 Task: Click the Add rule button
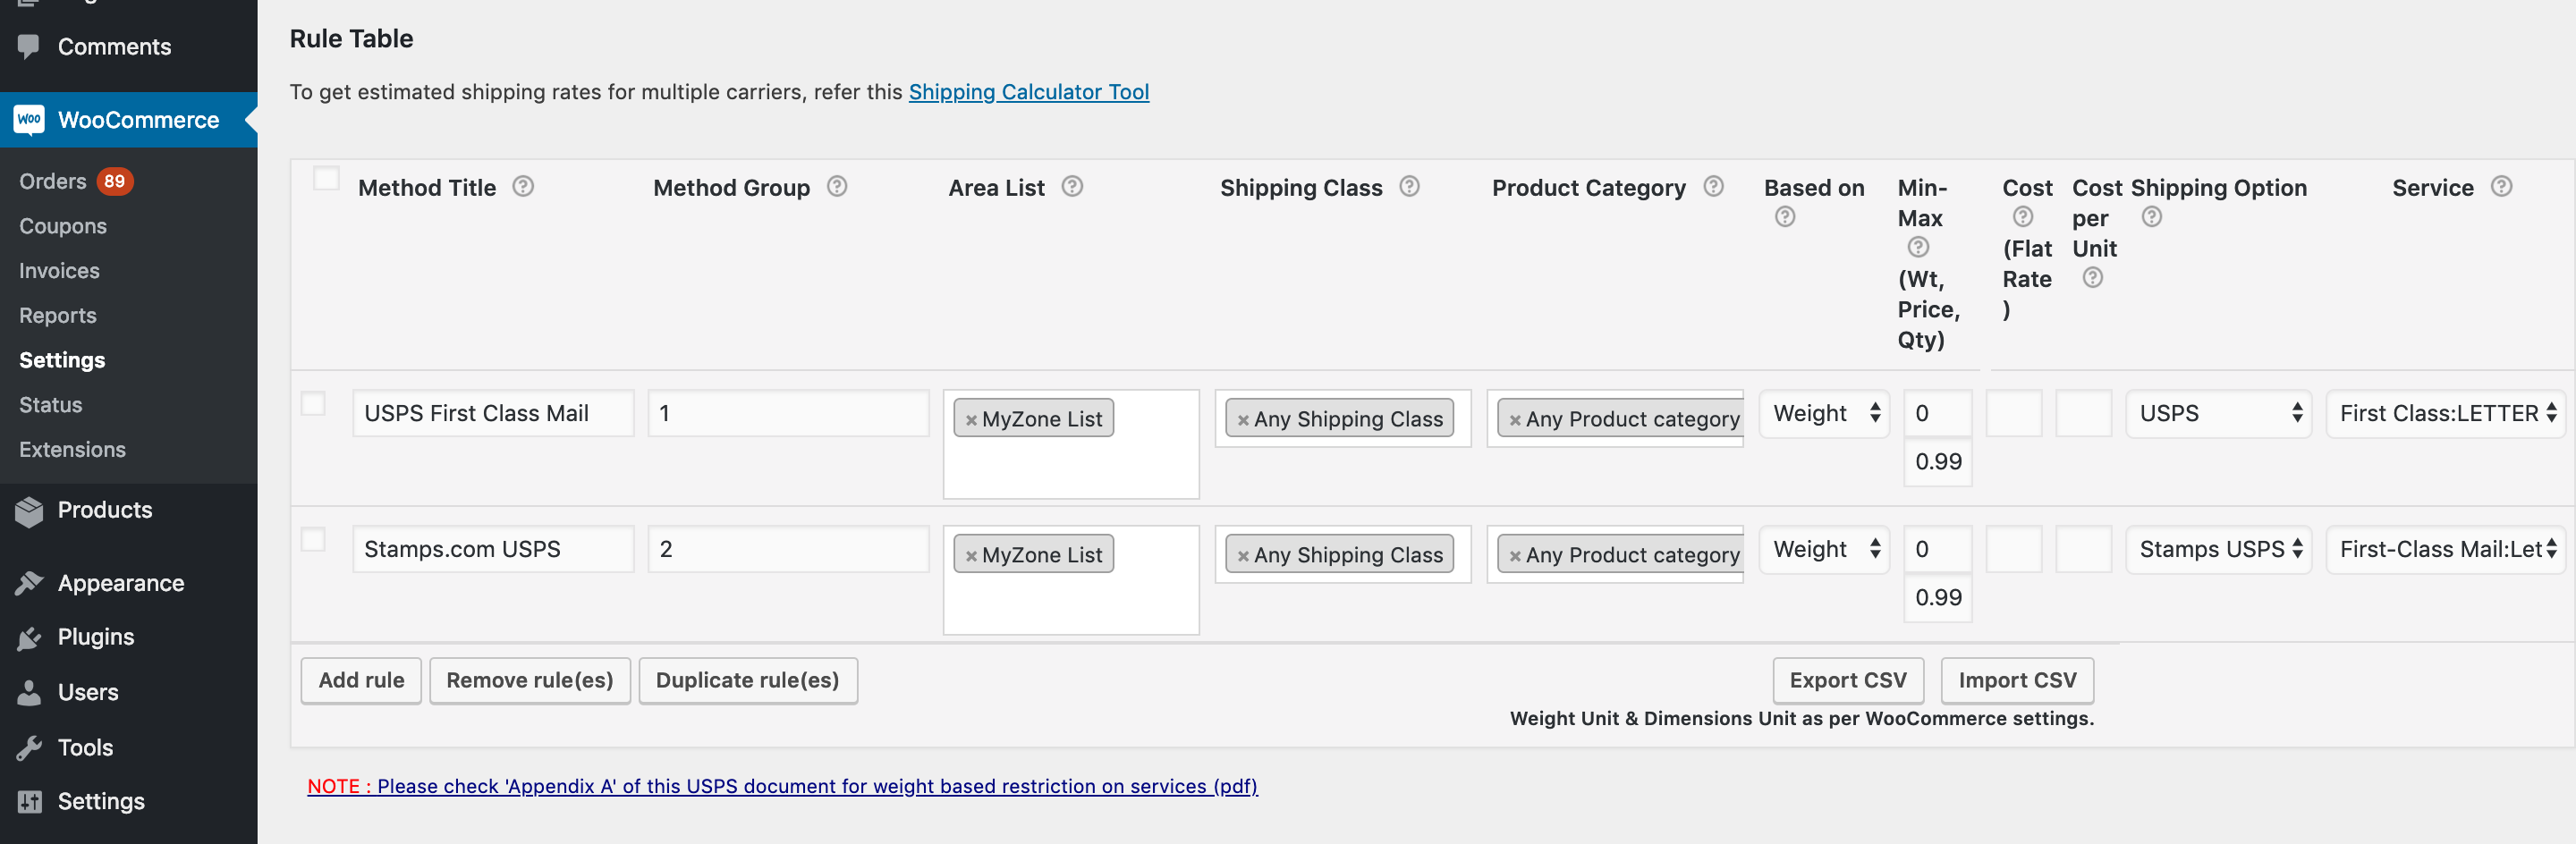361,681
